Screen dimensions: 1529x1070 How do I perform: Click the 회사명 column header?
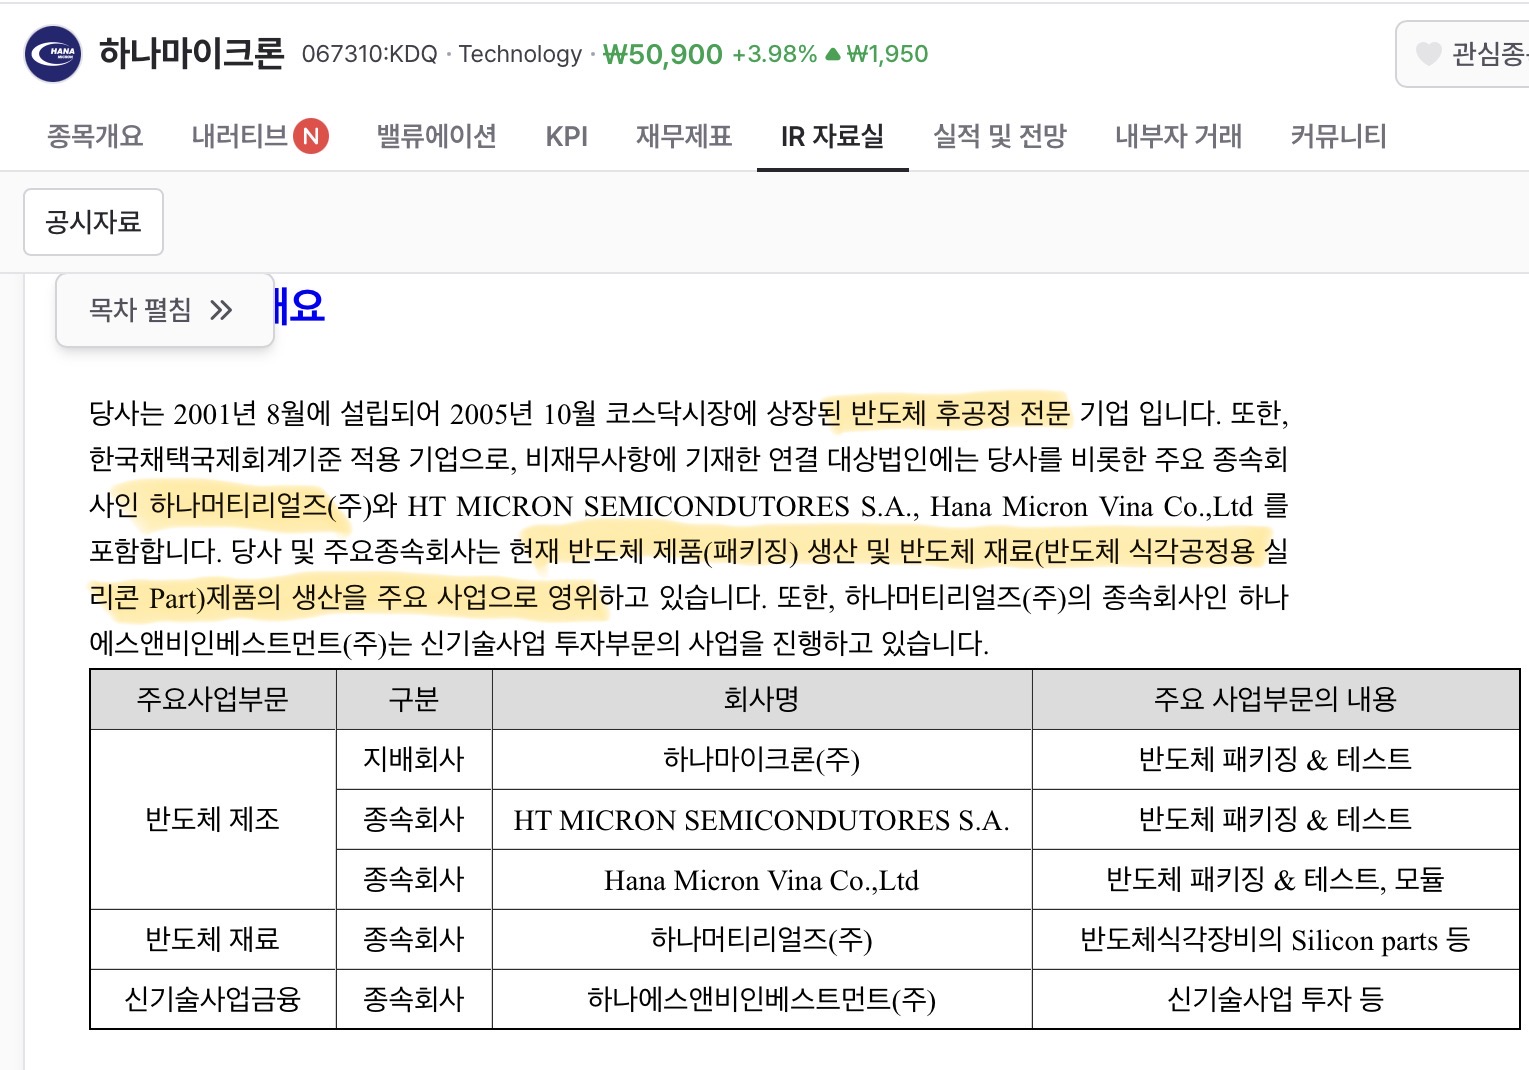tap(762, 699)
